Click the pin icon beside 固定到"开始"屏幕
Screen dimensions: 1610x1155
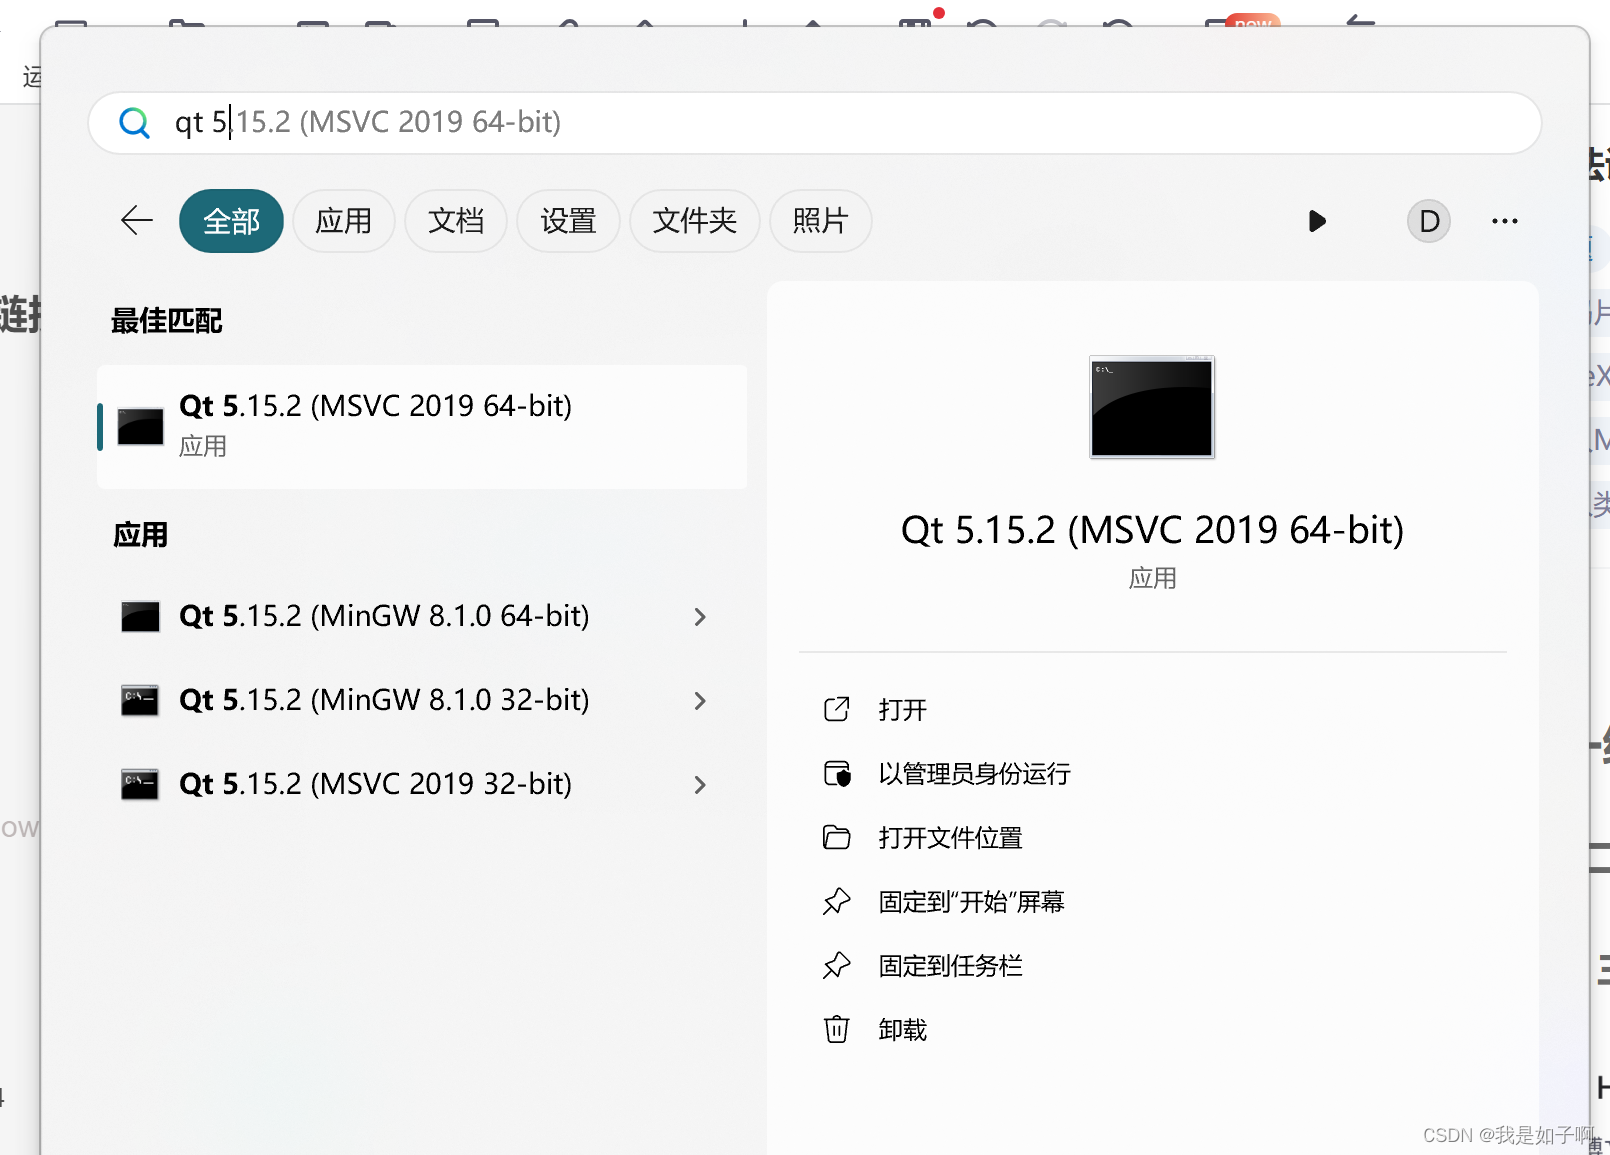[x=836, y=901]
